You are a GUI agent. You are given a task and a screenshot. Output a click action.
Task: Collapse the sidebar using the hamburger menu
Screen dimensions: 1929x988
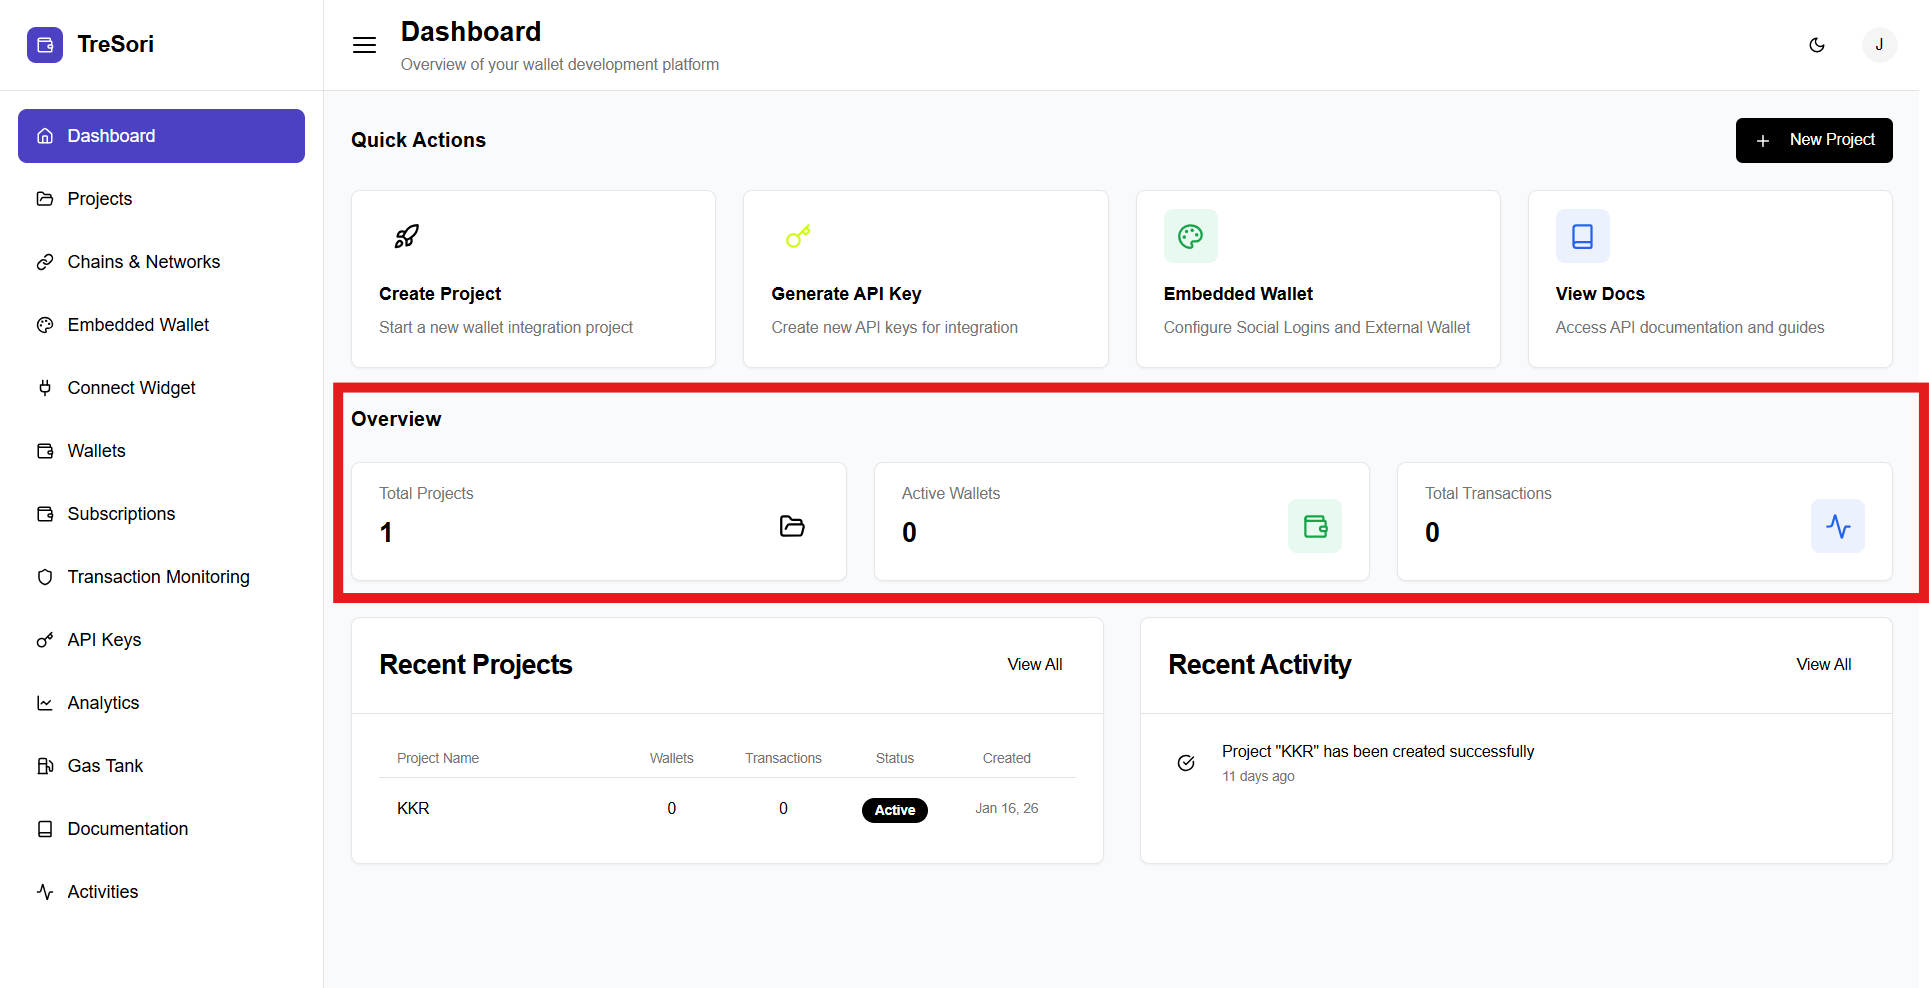click(x=364, y=45)
